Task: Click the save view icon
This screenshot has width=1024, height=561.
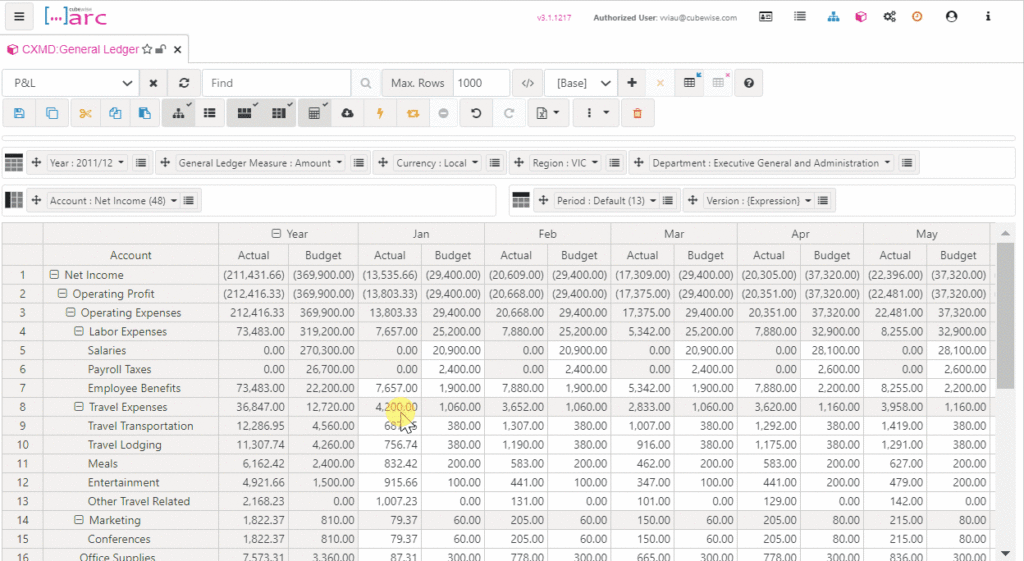Action: (x=19, y=113)
